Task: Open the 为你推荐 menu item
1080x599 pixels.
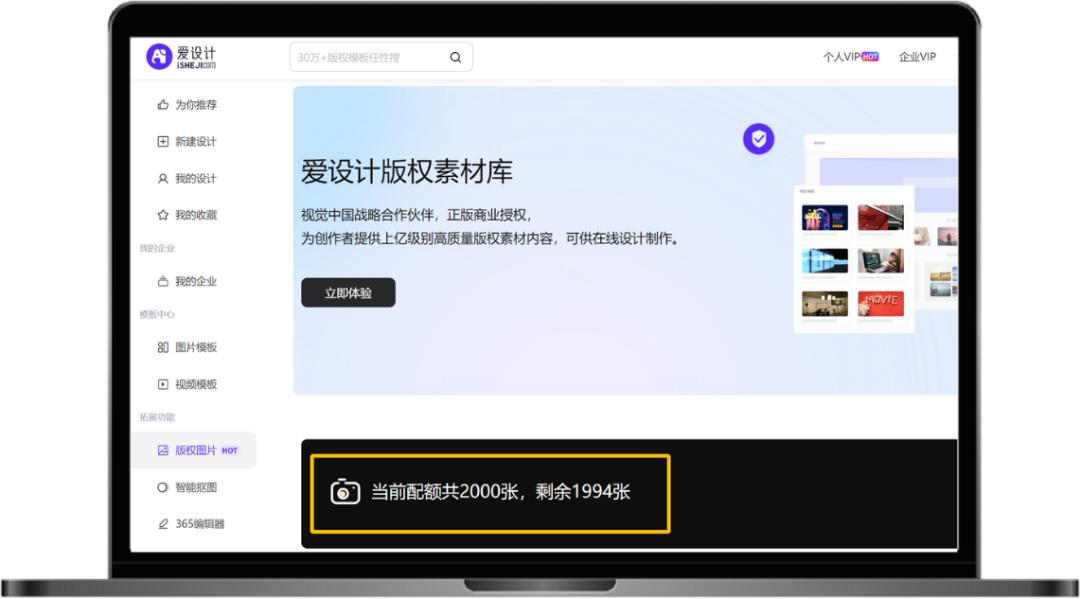Action: click(191, 105)
